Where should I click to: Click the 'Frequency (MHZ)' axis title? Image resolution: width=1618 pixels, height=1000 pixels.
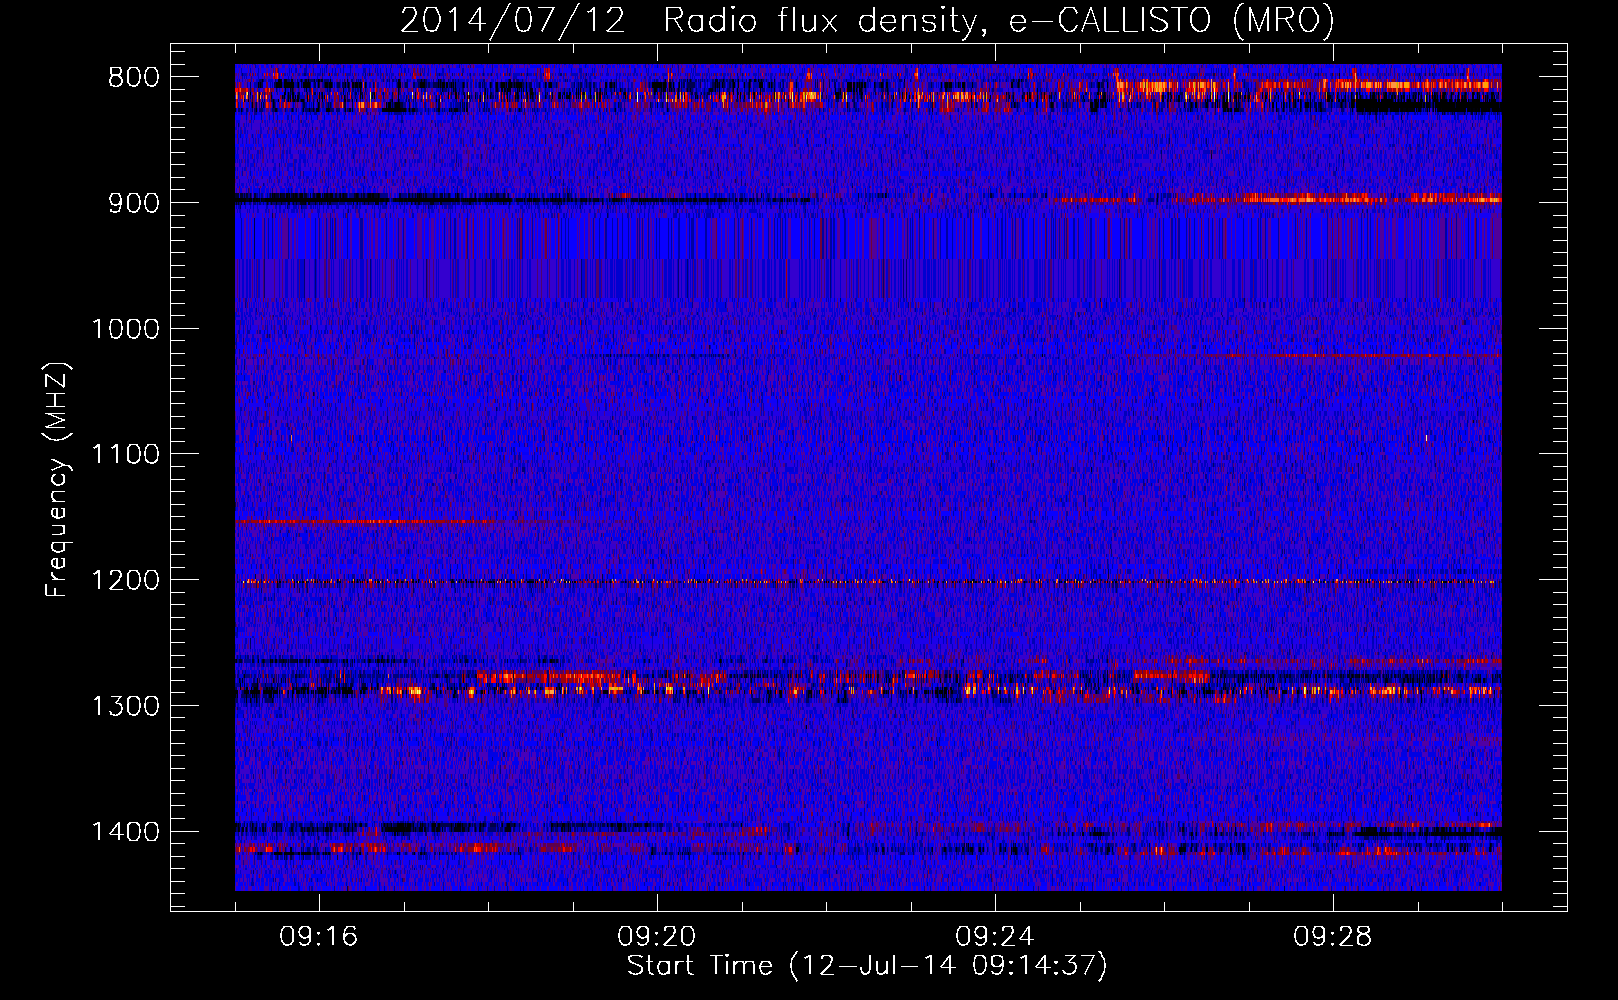point(58,480)
